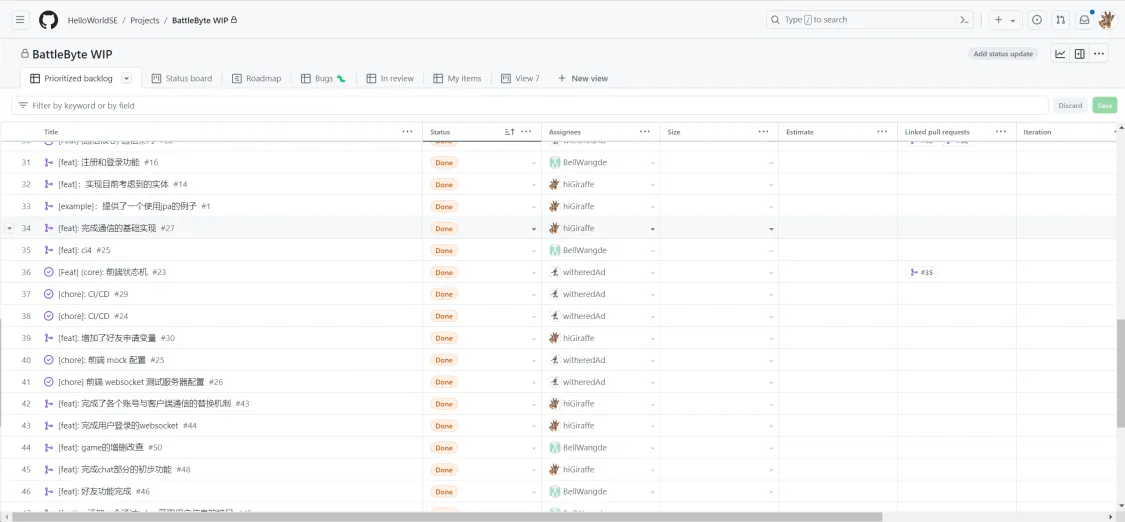Open the Status dropdown for row 34

533,229
